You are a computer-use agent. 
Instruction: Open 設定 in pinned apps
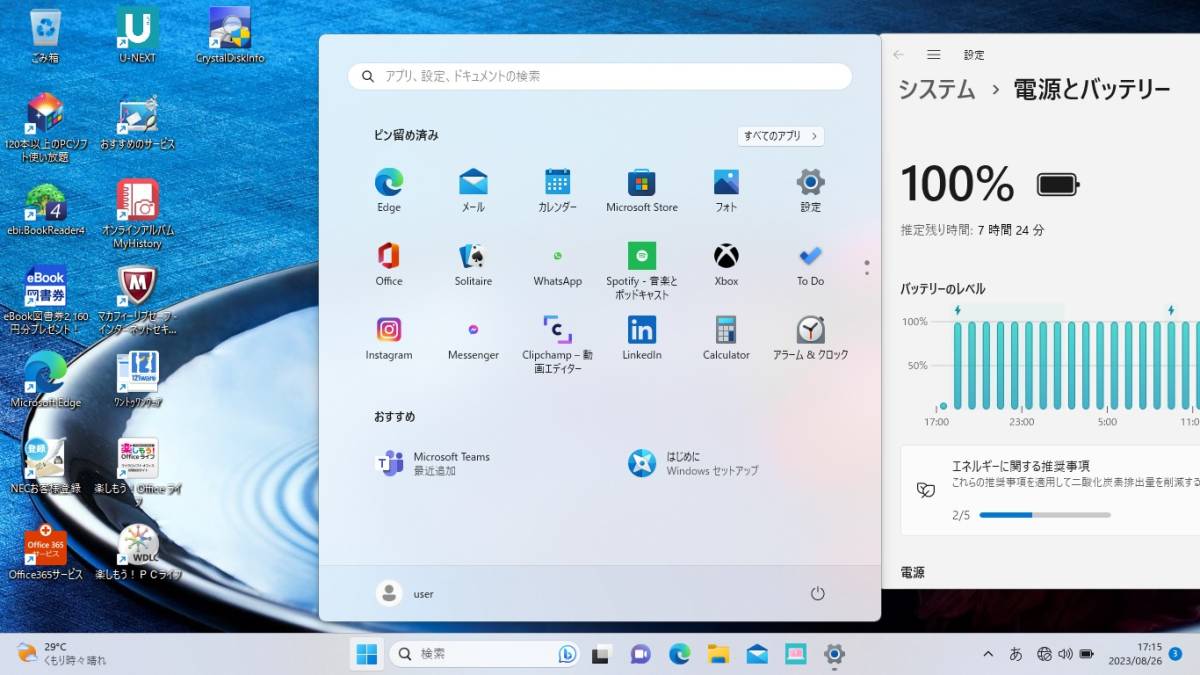810,190
